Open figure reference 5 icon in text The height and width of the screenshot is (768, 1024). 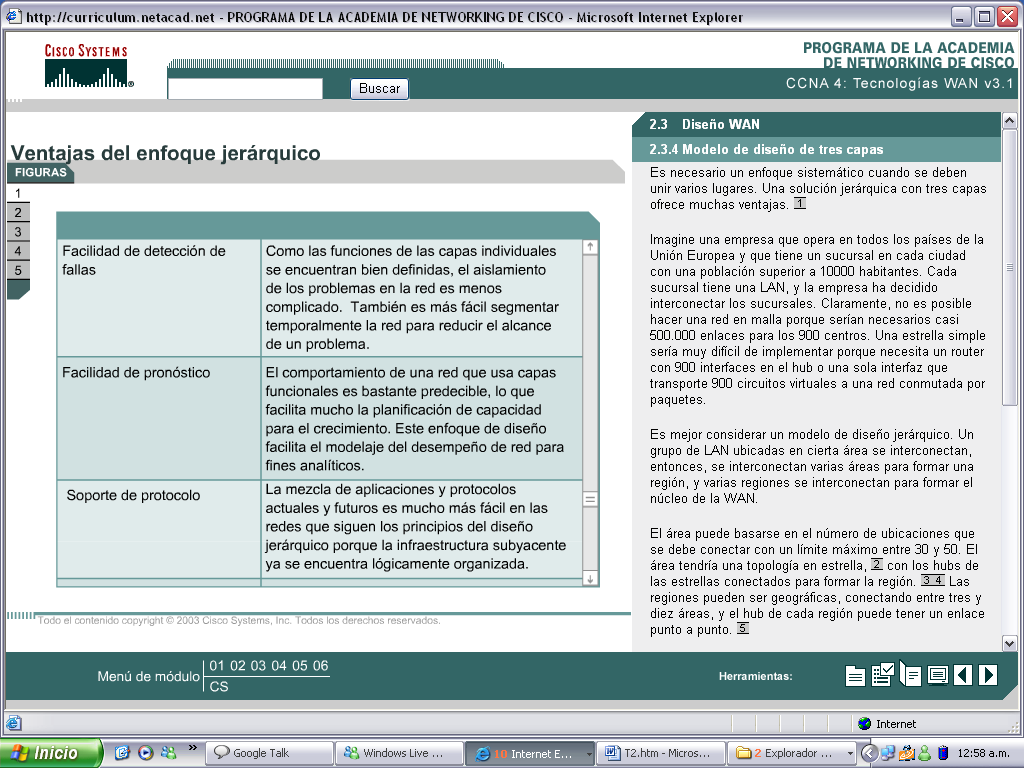click(743, 628)
